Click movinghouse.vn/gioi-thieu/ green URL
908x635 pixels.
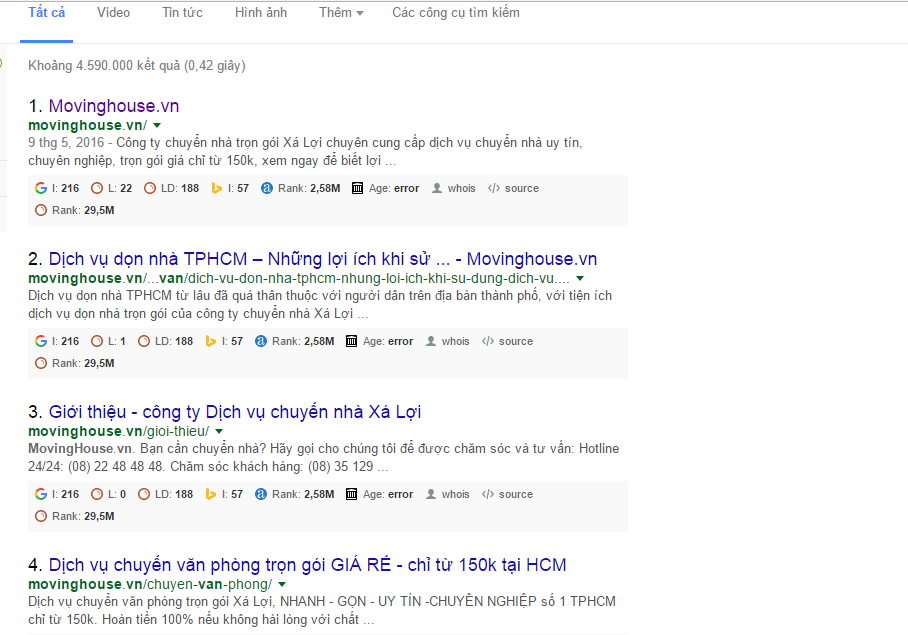point(119,431)
